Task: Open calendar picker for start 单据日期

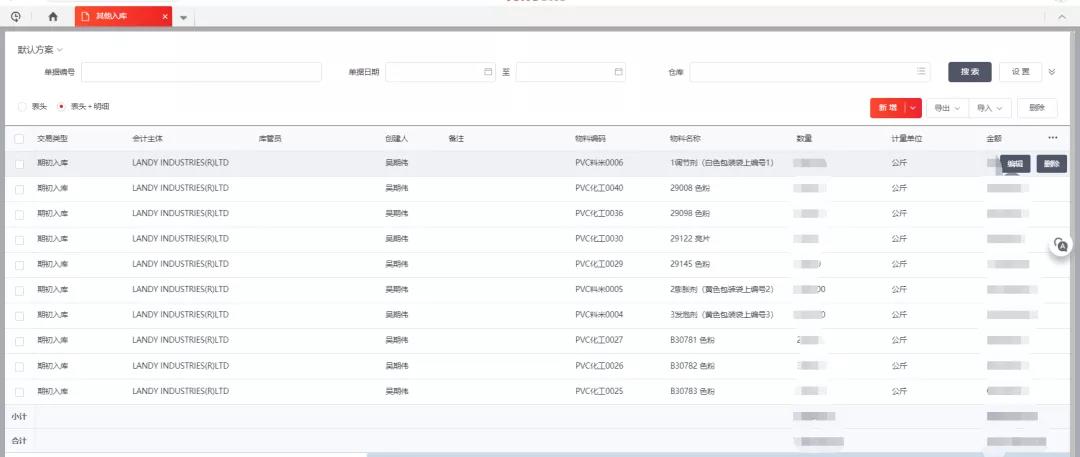Action: (x=488, y=72)
